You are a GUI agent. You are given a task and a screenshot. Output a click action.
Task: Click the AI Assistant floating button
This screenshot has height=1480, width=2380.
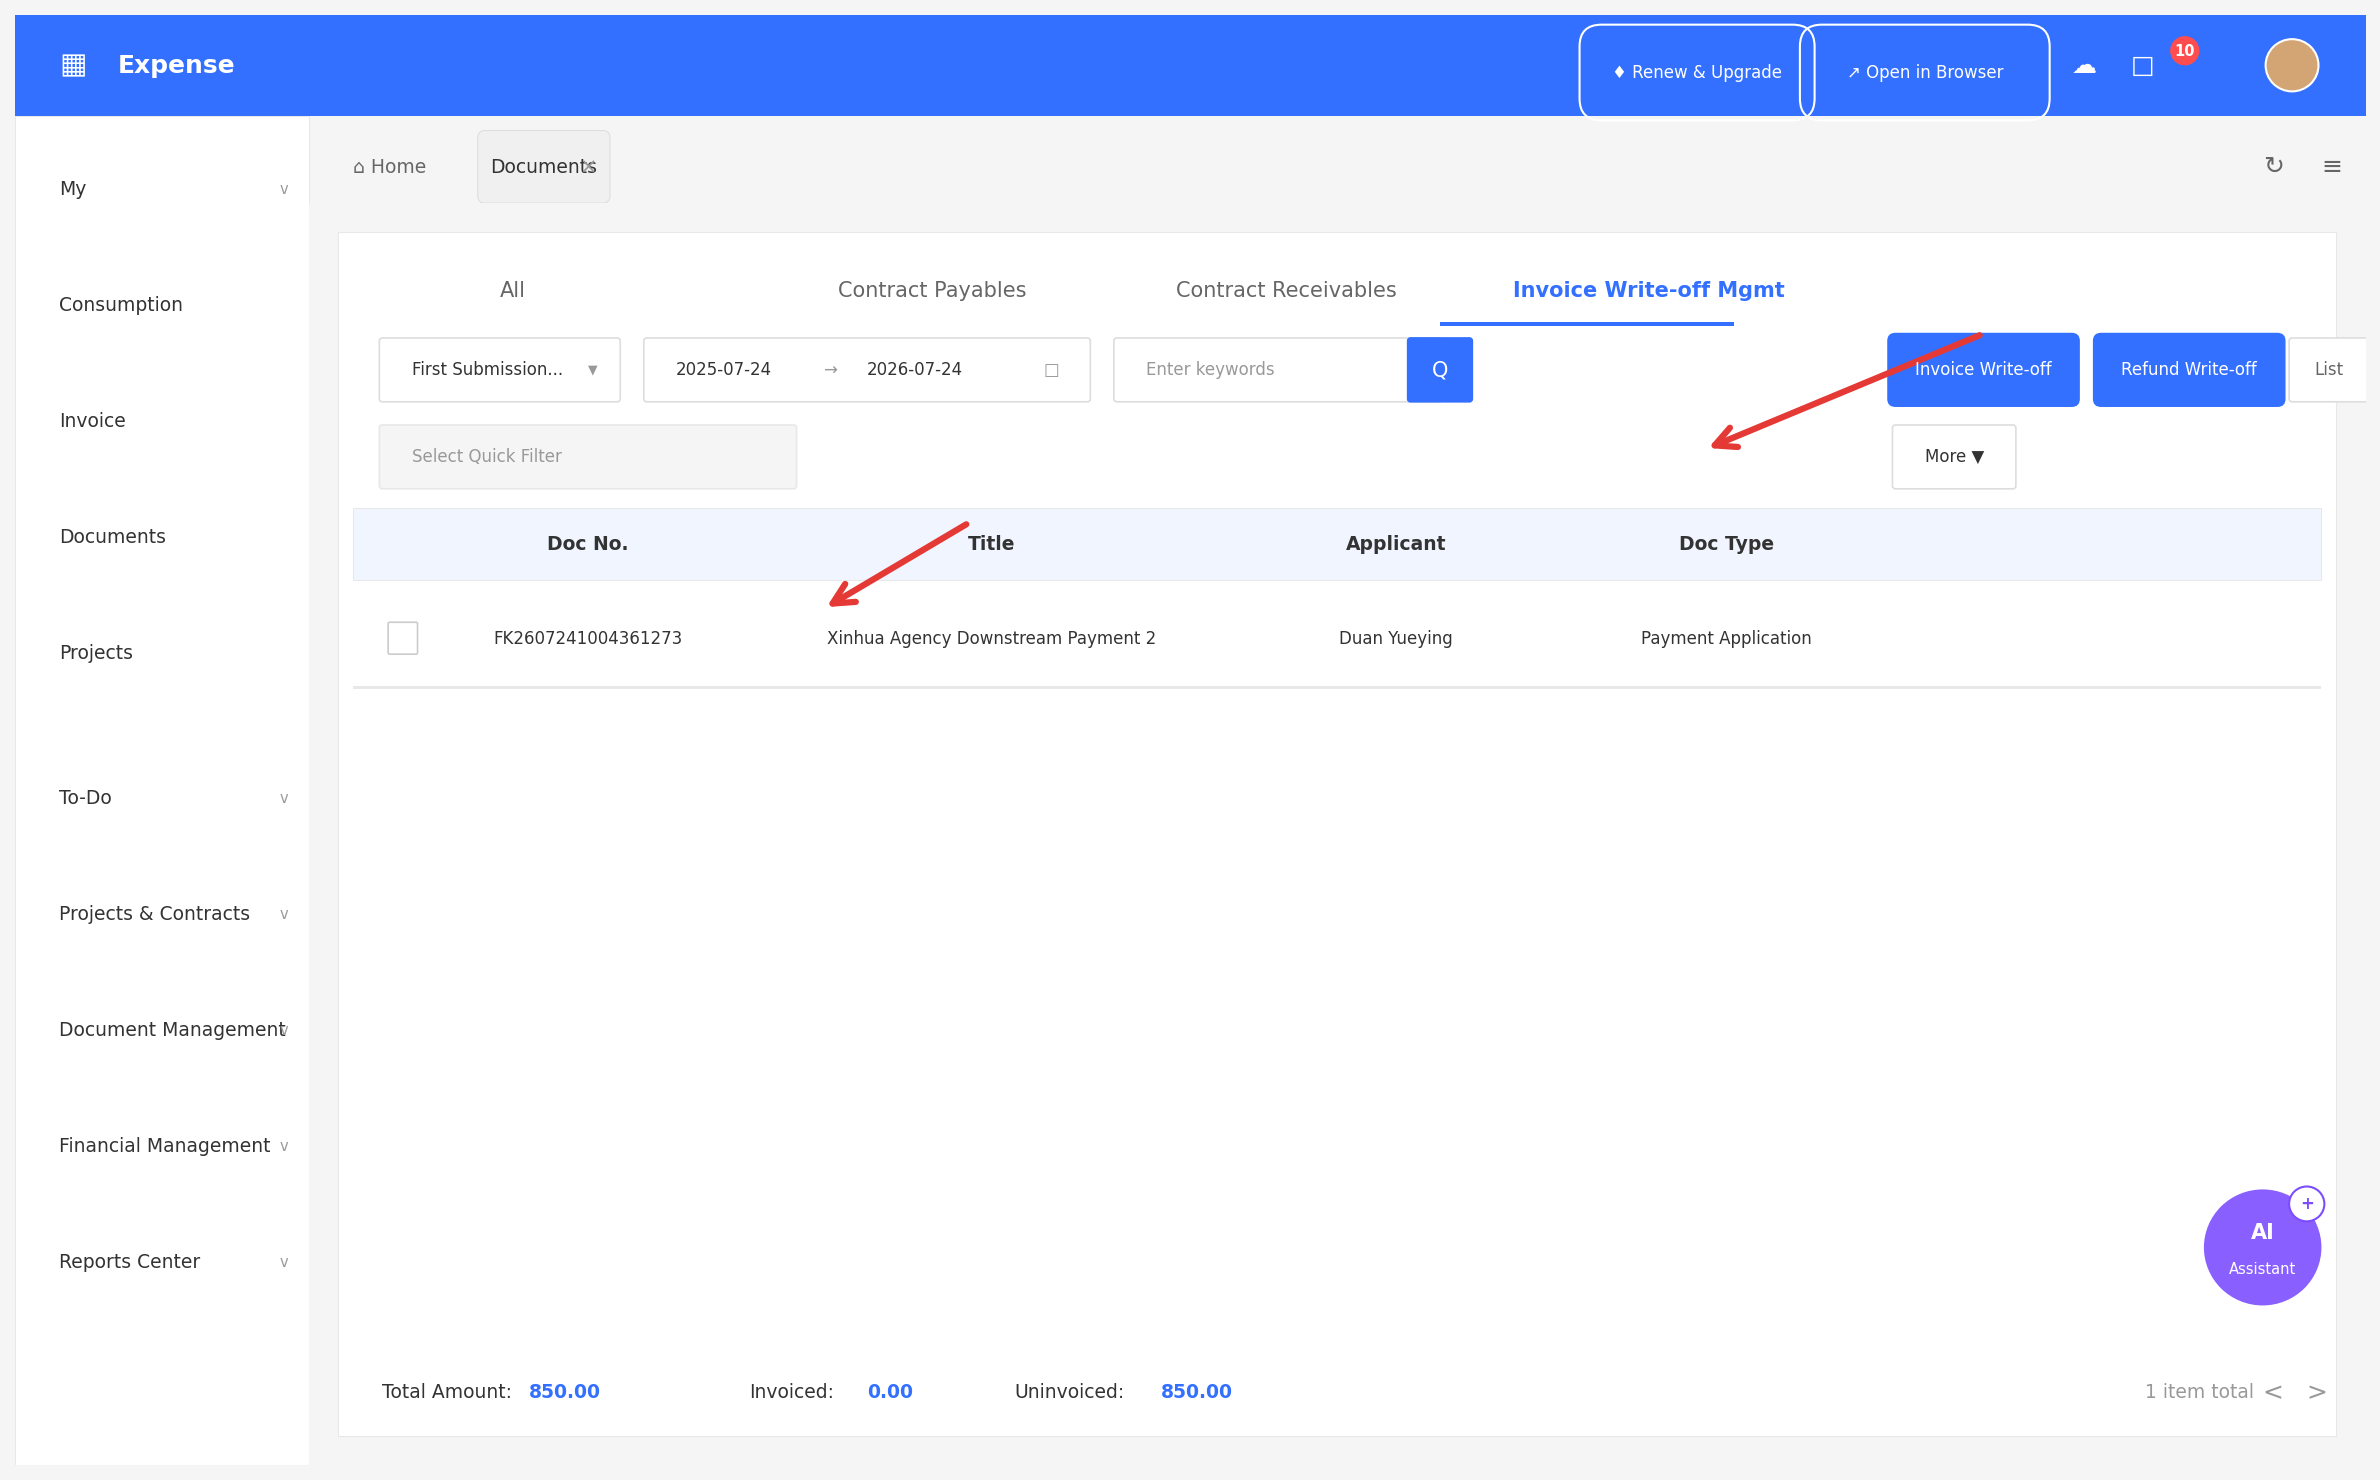point(2261,1247)
